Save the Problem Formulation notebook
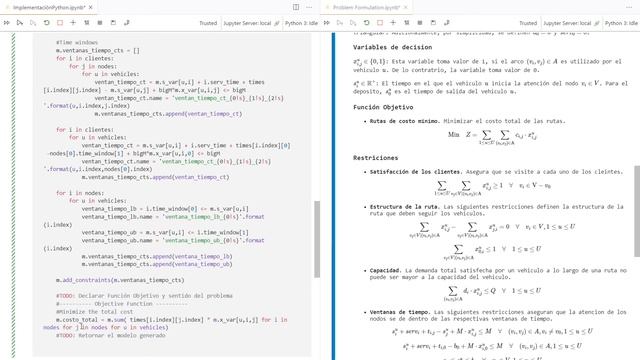Screen dimensions: 640x360 [433, 23]
